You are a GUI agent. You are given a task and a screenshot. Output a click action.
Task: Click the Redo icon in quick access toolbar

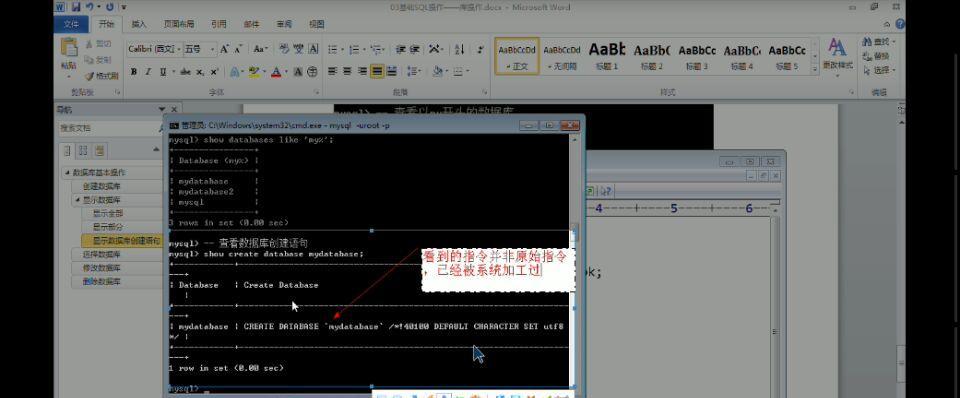point(110,7)
